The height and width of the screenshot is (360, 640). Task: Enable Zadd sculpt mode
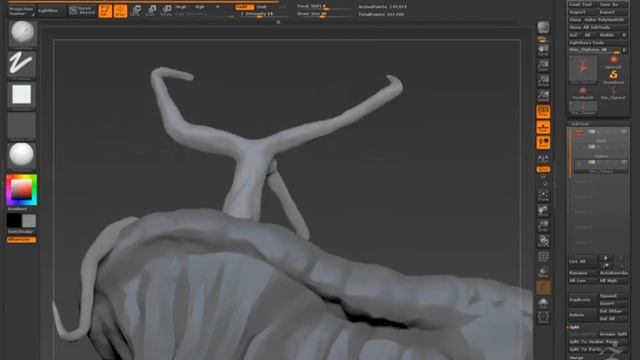pyautogui.click(x=244, y=7)
